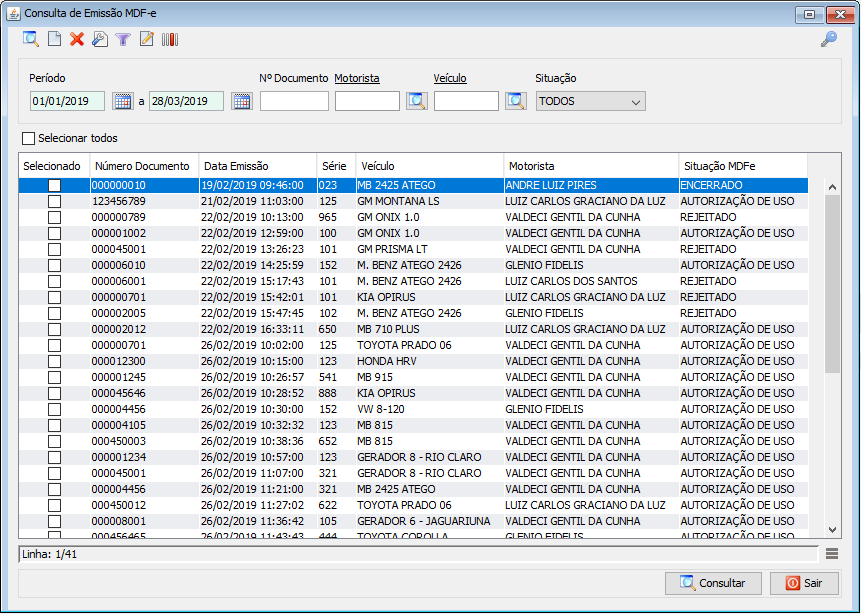Click the Série column header
861x614 pixels.
coord(337,166)
